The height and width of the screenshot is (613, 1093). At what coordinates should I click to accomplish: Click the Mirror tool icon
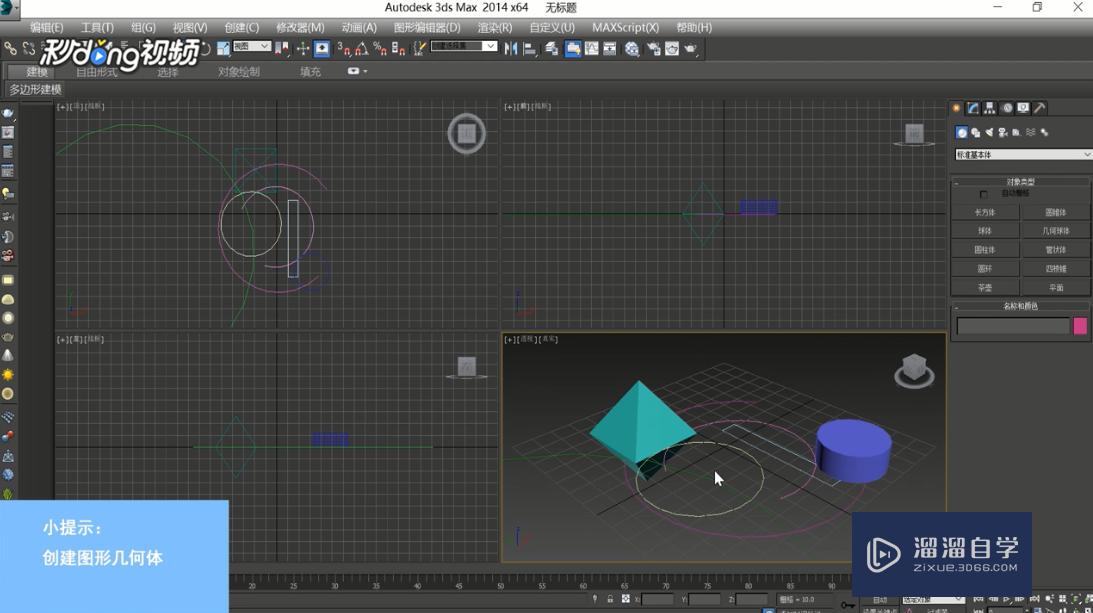coord(511,48)
